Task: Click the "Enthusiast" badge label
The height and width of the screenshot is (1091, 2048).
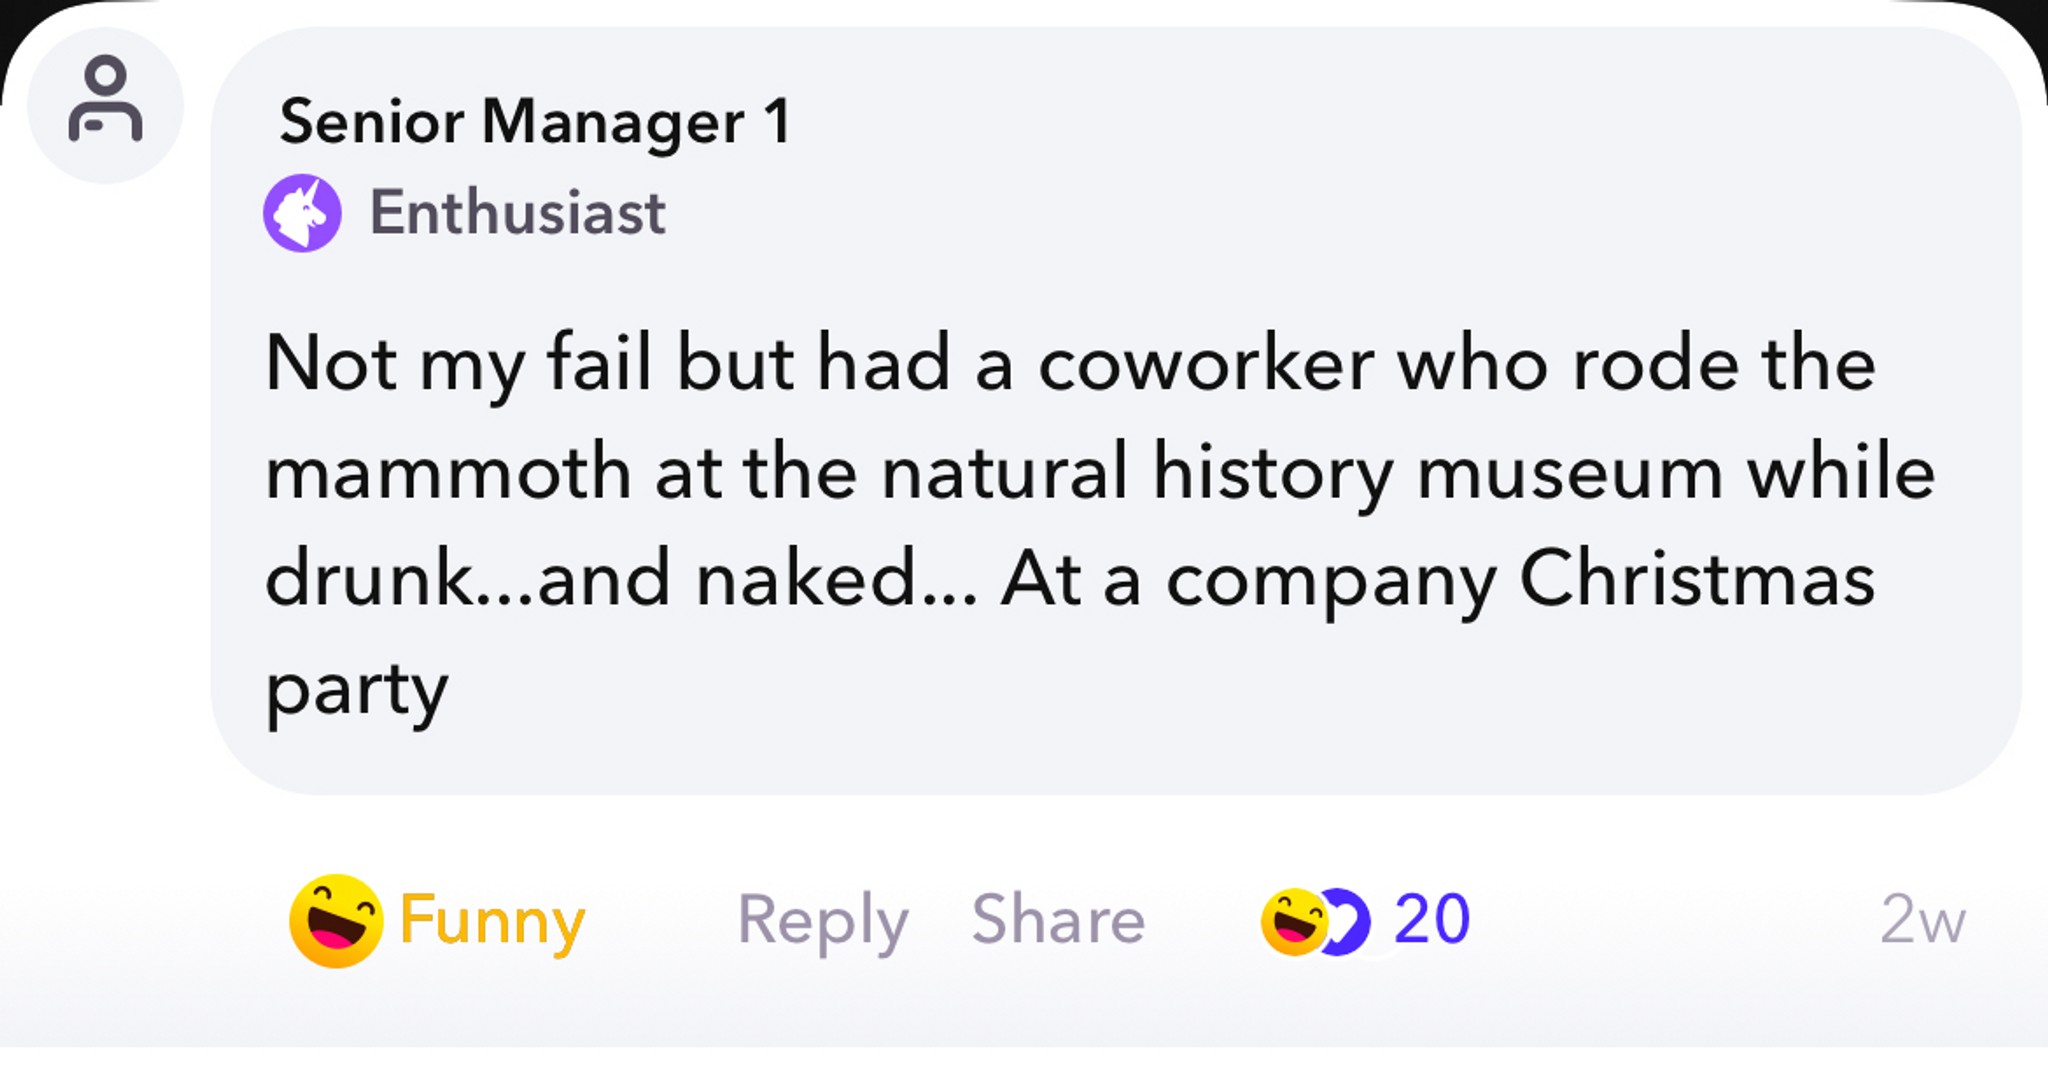Action: [517, 213]
